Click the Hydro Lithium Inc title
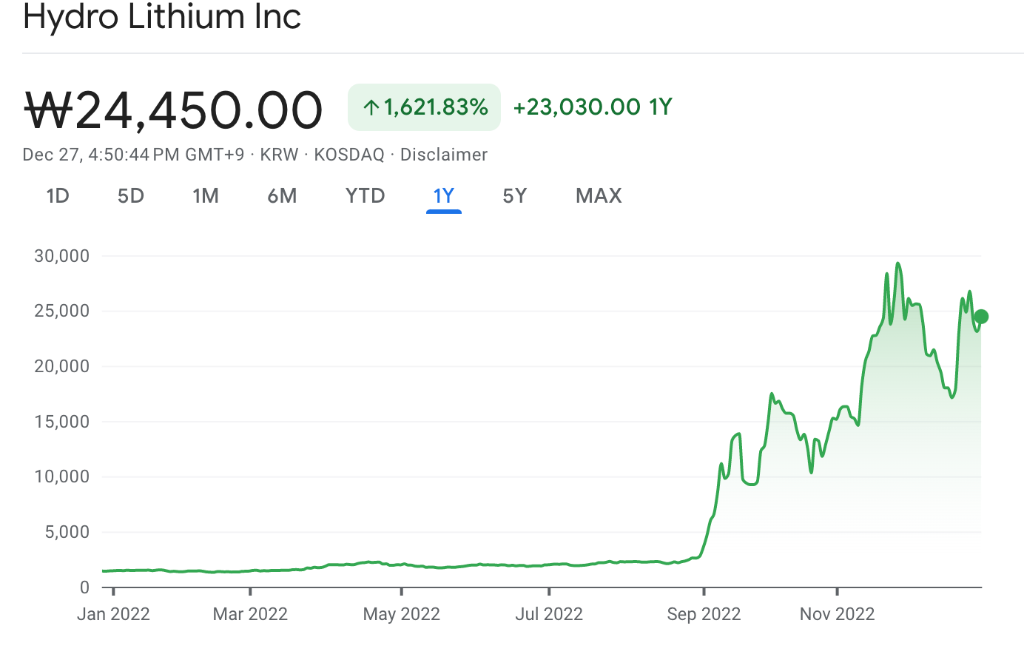This screenshot has width=1024, height=645. pyautogui.click(x=162, y=16)
